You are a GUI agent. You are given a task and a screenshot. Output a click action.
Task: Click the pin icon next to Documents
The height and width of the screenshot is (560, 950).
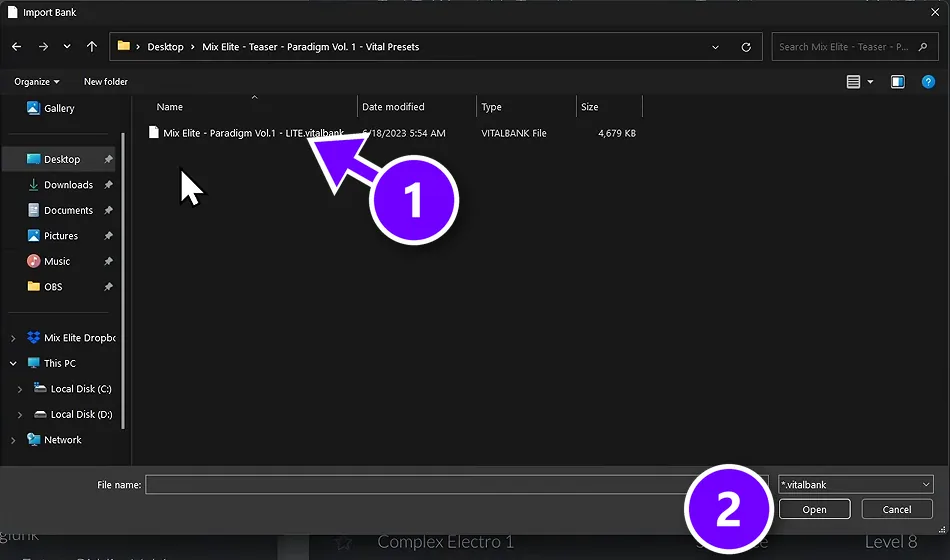108,210
